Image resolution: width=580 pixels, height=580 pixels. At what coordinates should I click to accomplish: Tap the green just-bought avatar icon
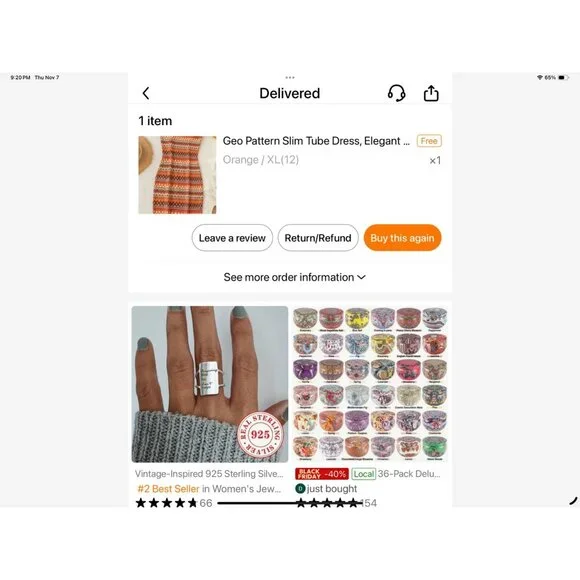[300, 489]
